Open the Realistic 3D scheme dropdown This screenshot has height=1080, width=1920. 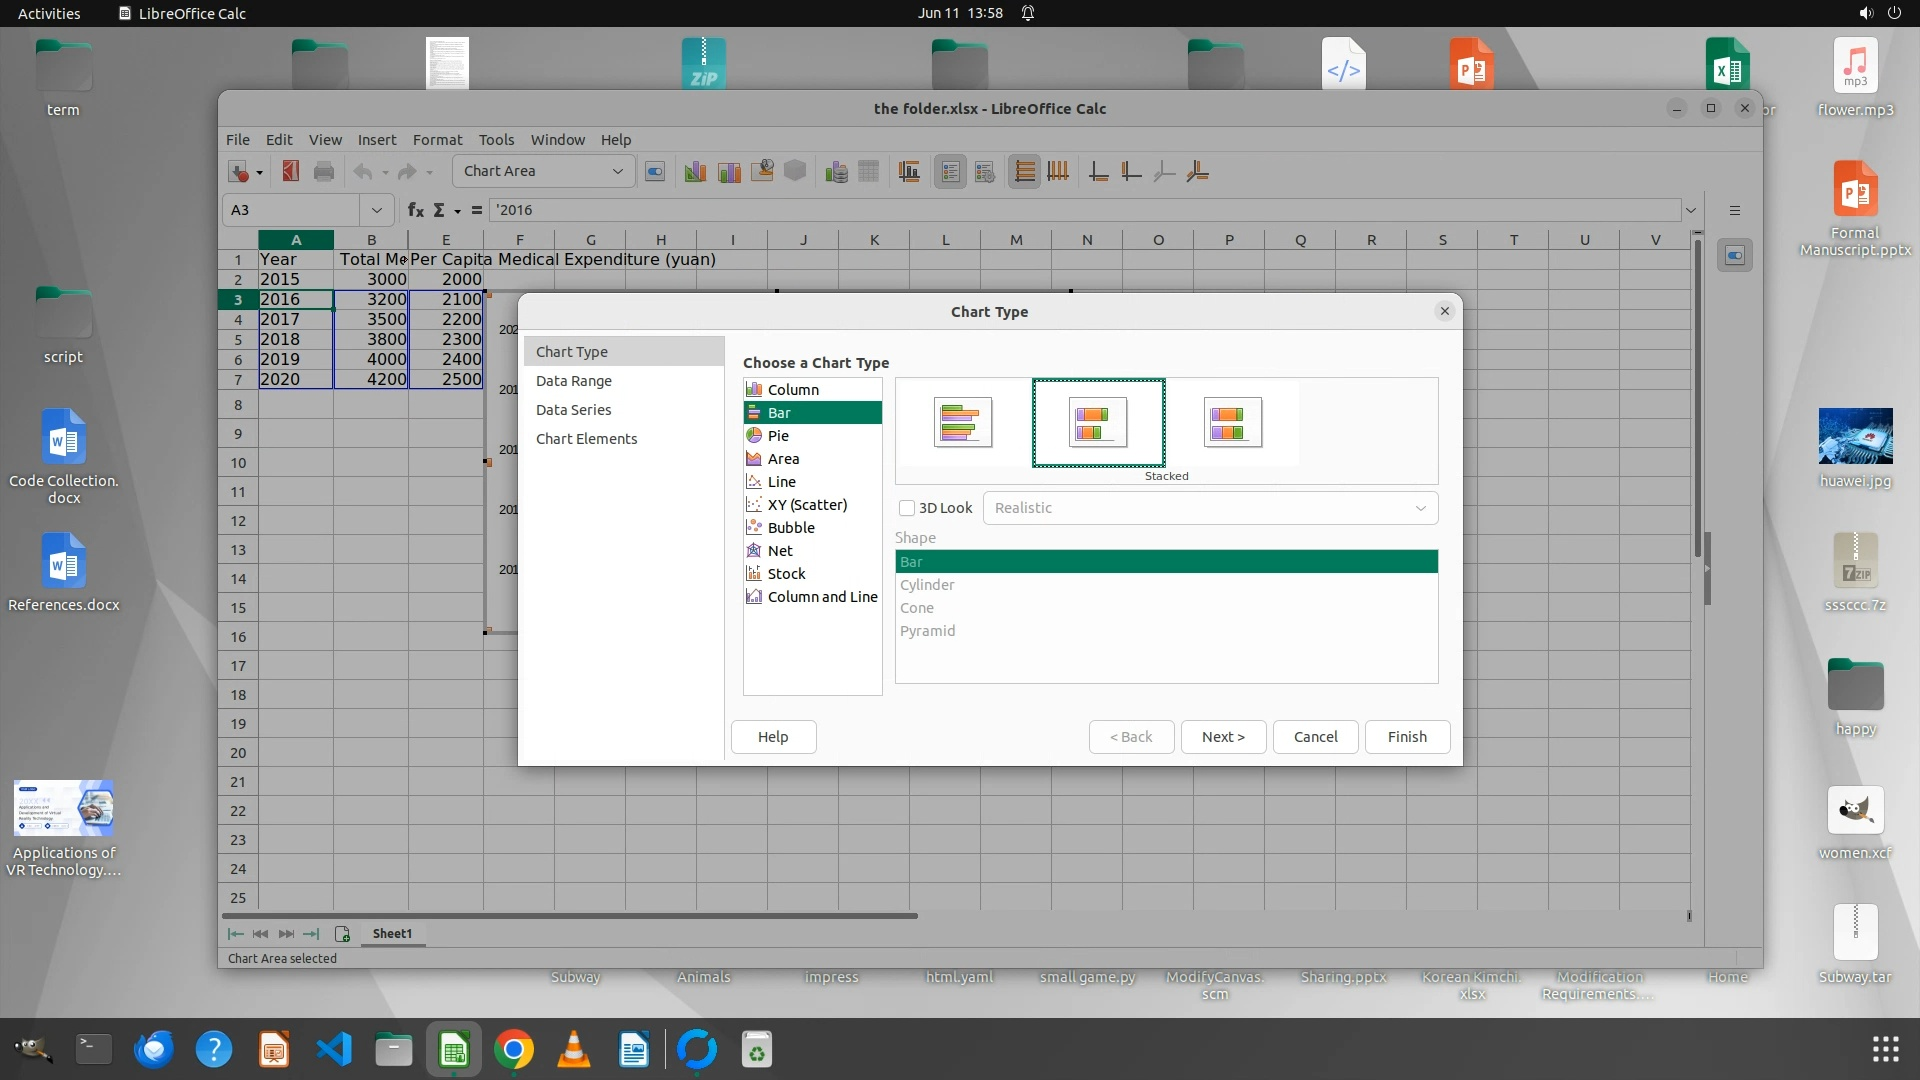1209,508
